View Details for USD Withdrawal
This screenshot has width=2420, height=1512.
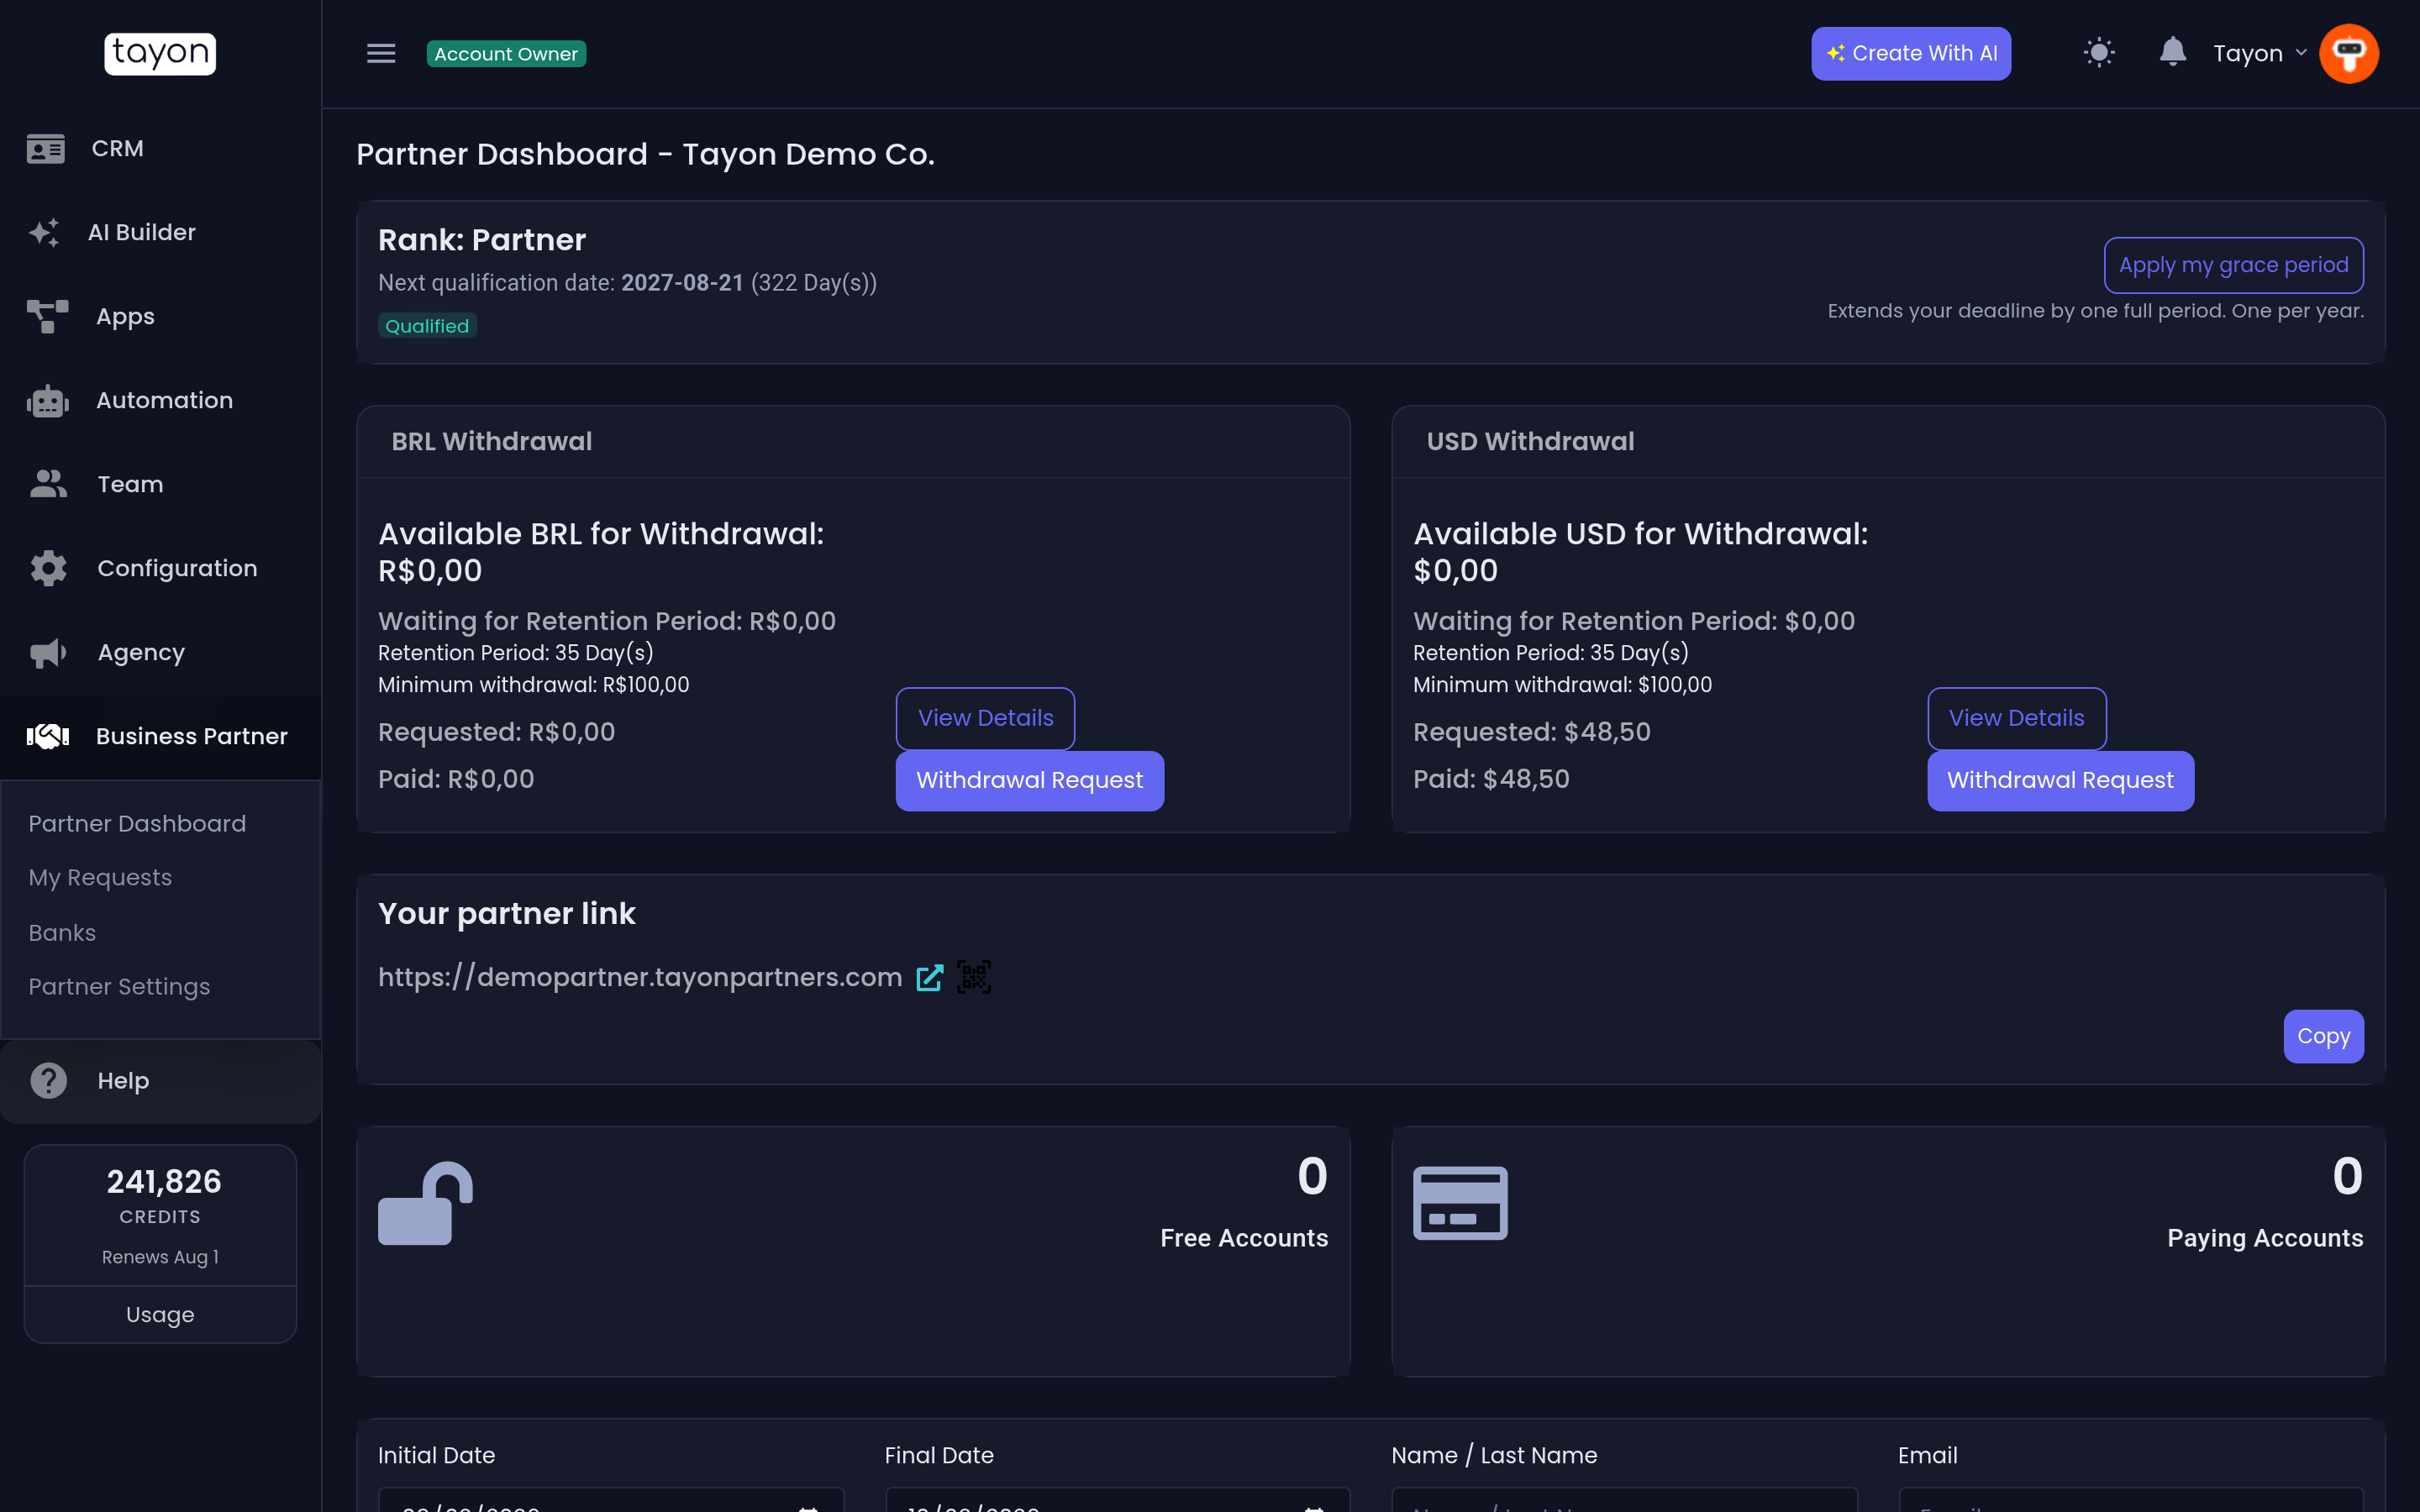click(2016, 718)
